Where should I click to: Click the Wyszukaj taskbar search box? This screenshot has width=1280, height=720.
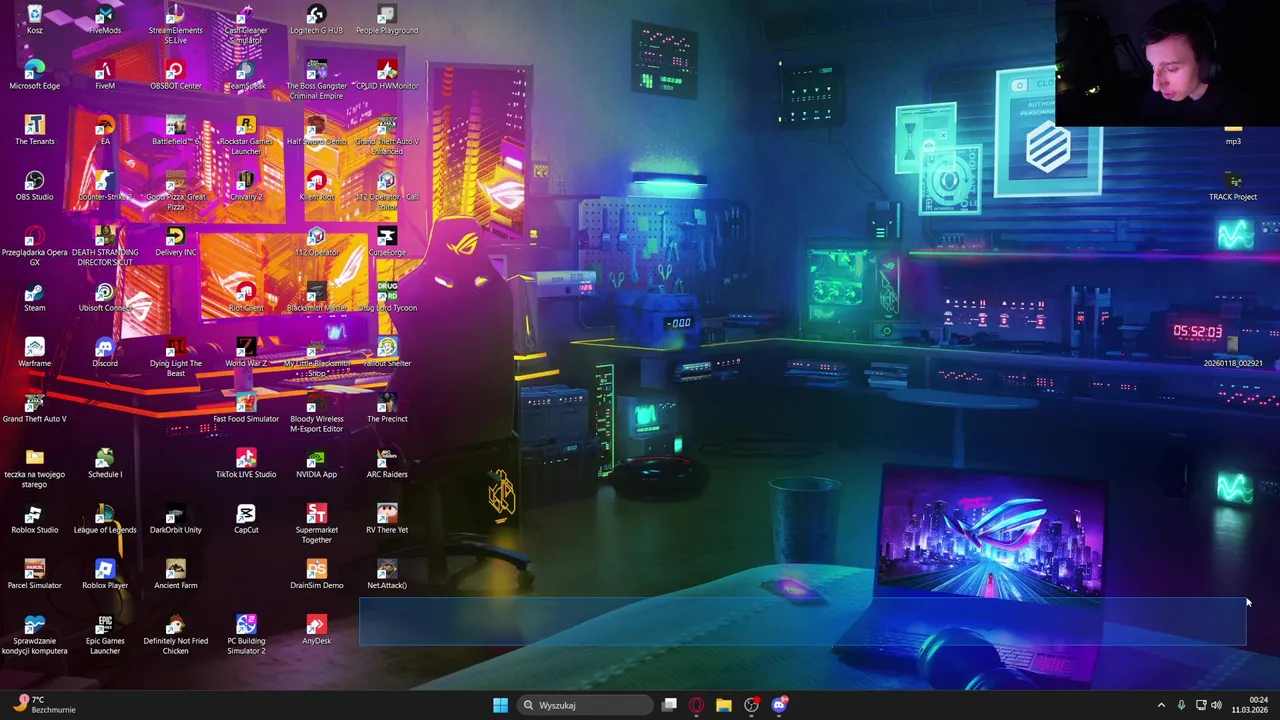(x=586, y=705)
